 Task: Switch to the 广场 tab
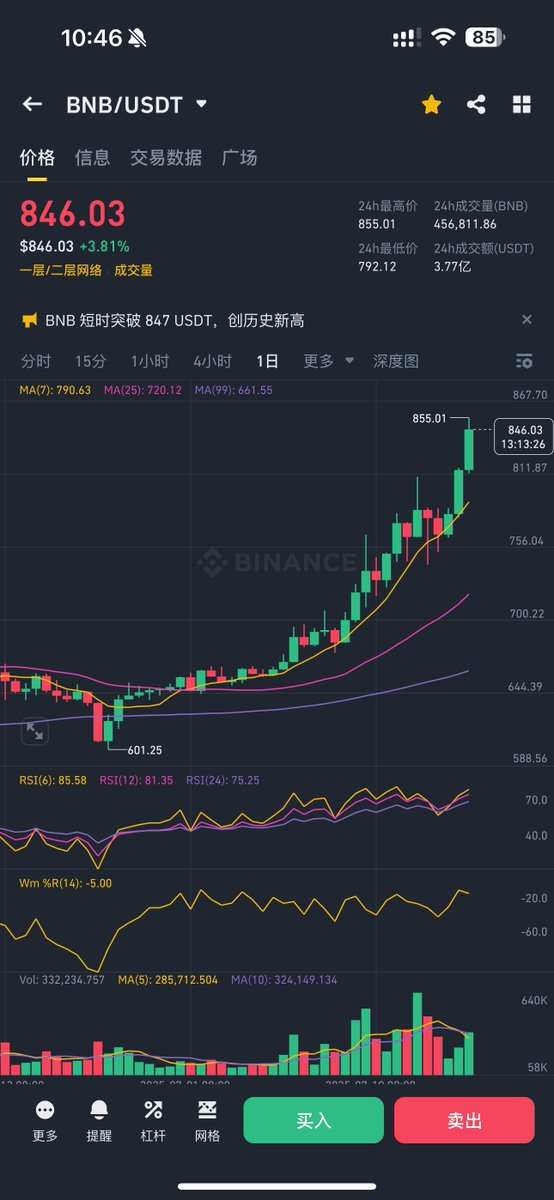[x=239, y=157]
